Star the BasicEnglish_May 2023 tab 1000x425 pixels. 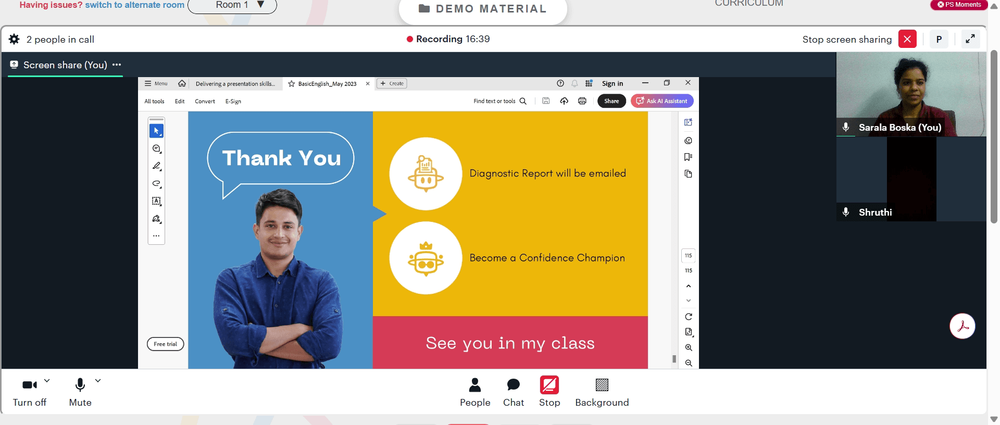point(291,84)
